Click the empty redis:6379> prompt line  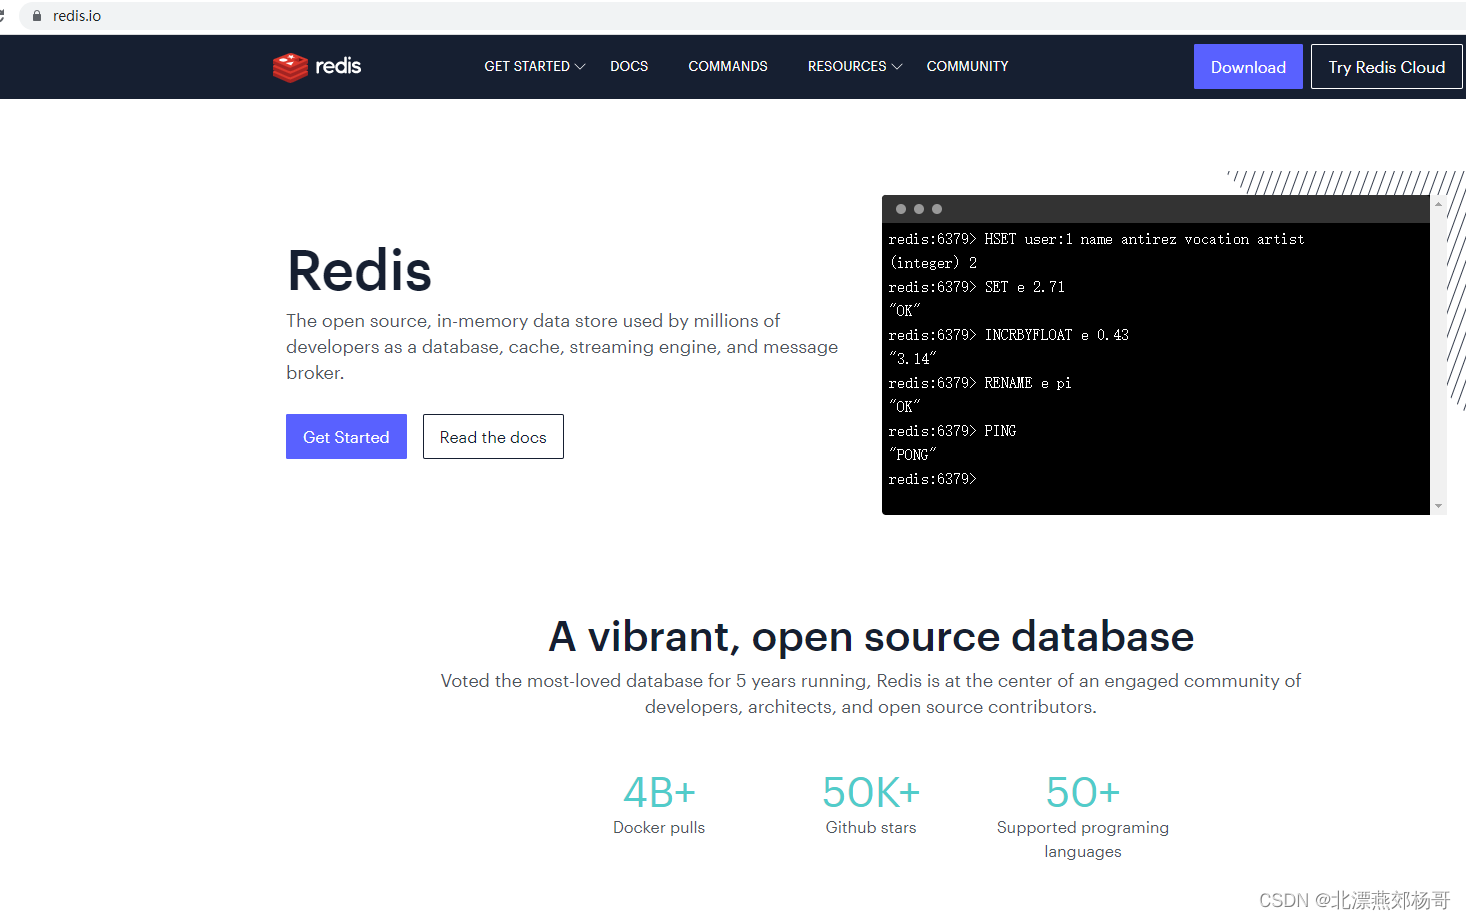point(932,479)
